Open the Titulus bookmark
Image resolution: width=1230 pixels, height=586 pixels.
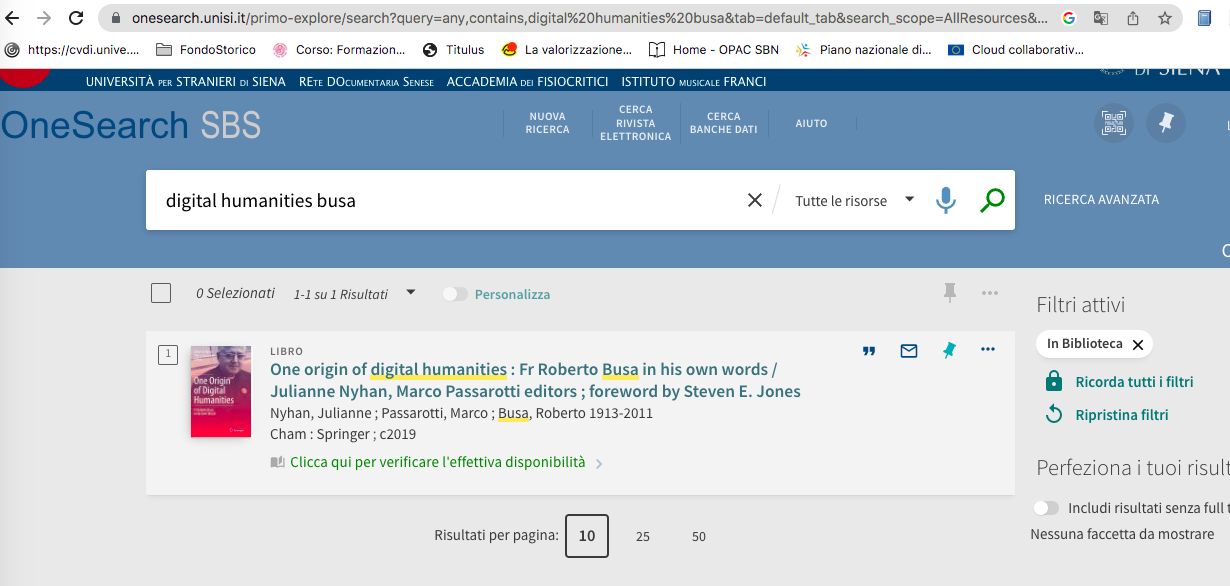(x=454, y=49)
